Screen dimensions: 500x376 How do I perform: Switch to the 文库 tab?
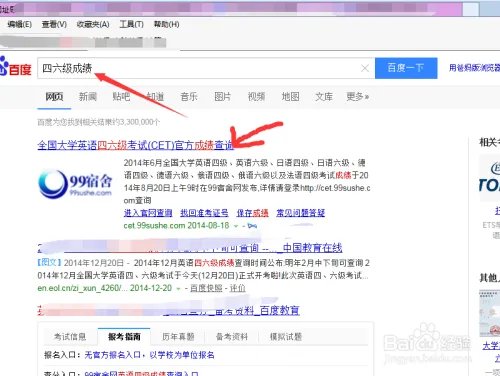(x=324, y=97)
